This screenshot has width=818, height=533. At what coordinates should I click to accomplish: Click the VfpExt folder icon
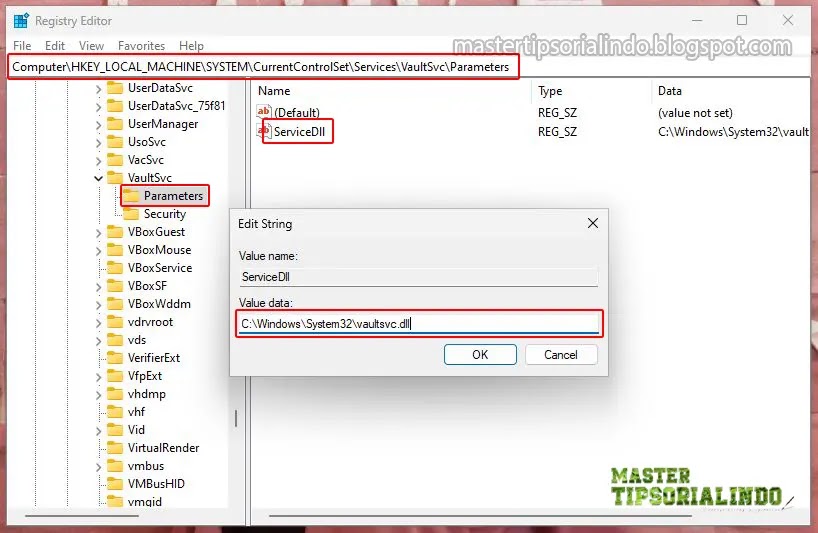[115, 375]
